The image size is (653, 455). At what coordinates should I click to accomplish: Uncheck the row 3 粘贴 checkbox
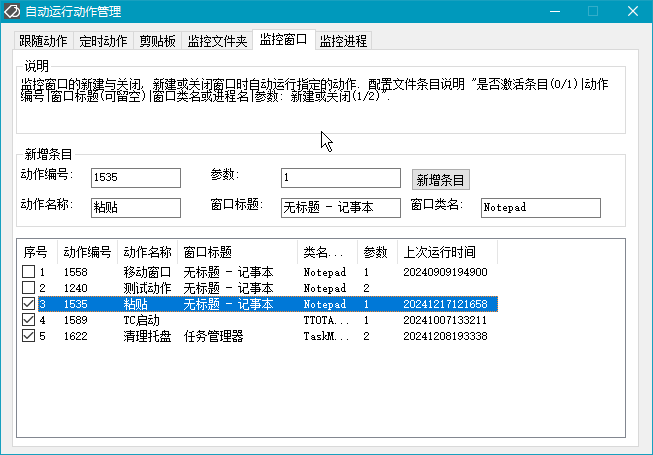tap(28, 304)
